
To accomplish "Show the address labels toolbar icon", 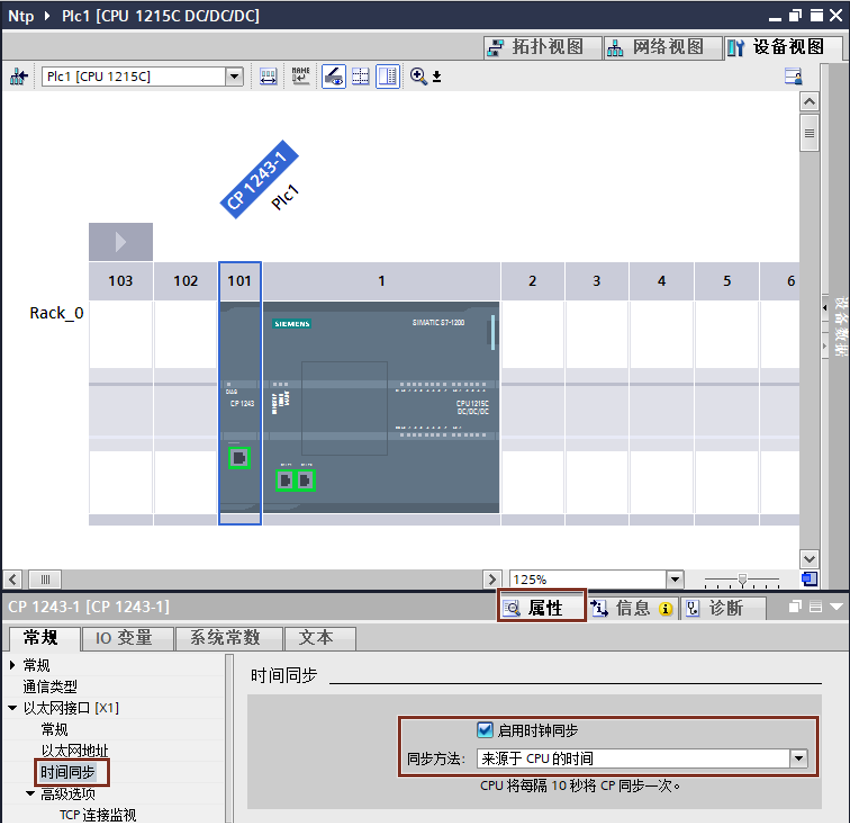I will (x=268, y=77).
